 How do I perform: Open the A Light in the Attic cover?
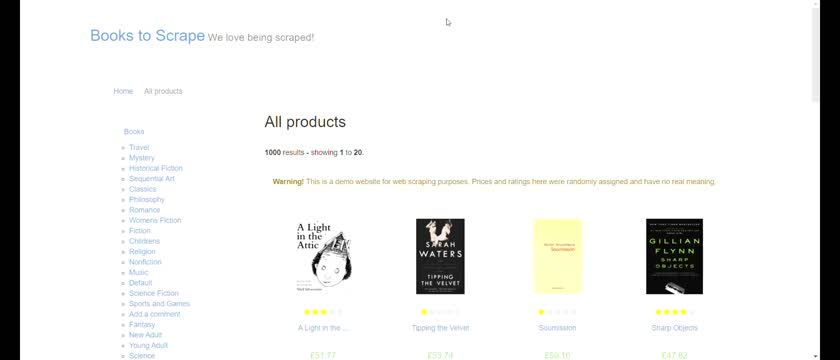323,256
